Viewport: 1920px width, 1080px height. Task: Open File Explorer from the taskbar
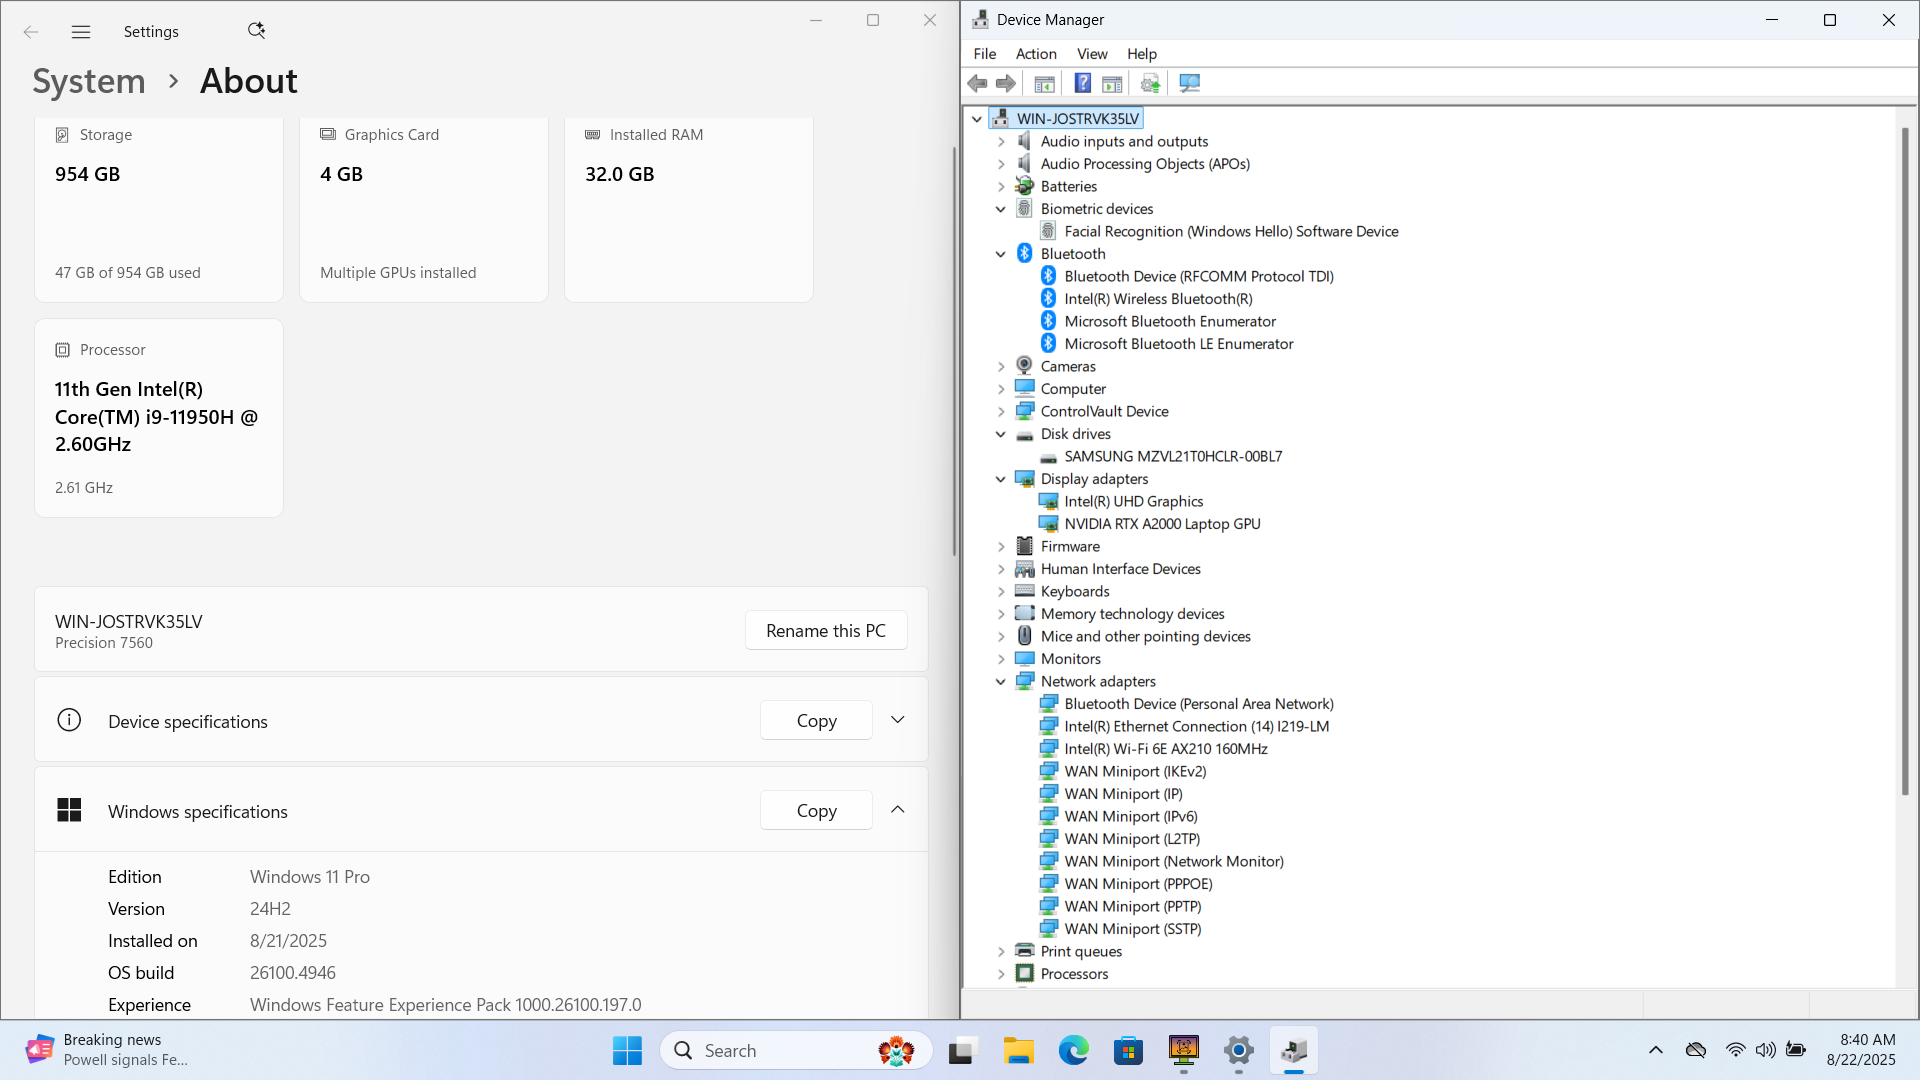point(1018,1051)
